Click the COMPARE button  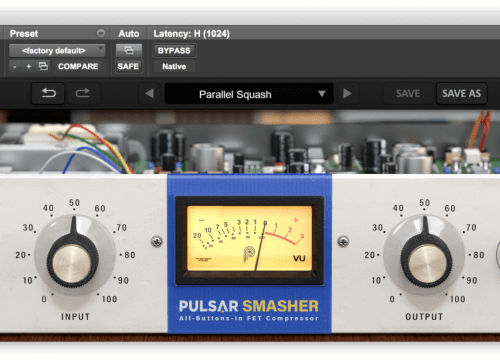pos(78,66)
